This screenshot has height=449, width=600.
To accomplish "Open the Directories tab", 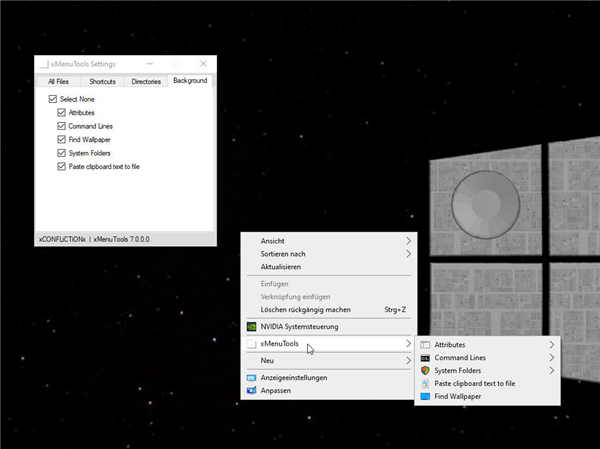I will 145,81.
